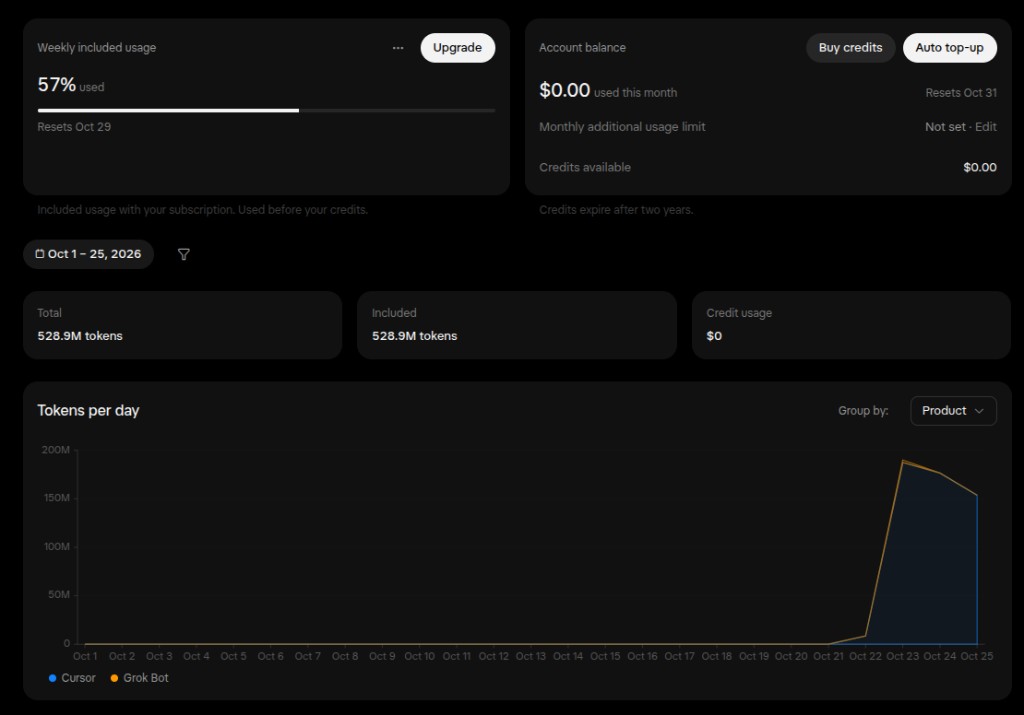1024x715 pixels.
Task: Click the Upgrade button
Action: click(457, 48)
